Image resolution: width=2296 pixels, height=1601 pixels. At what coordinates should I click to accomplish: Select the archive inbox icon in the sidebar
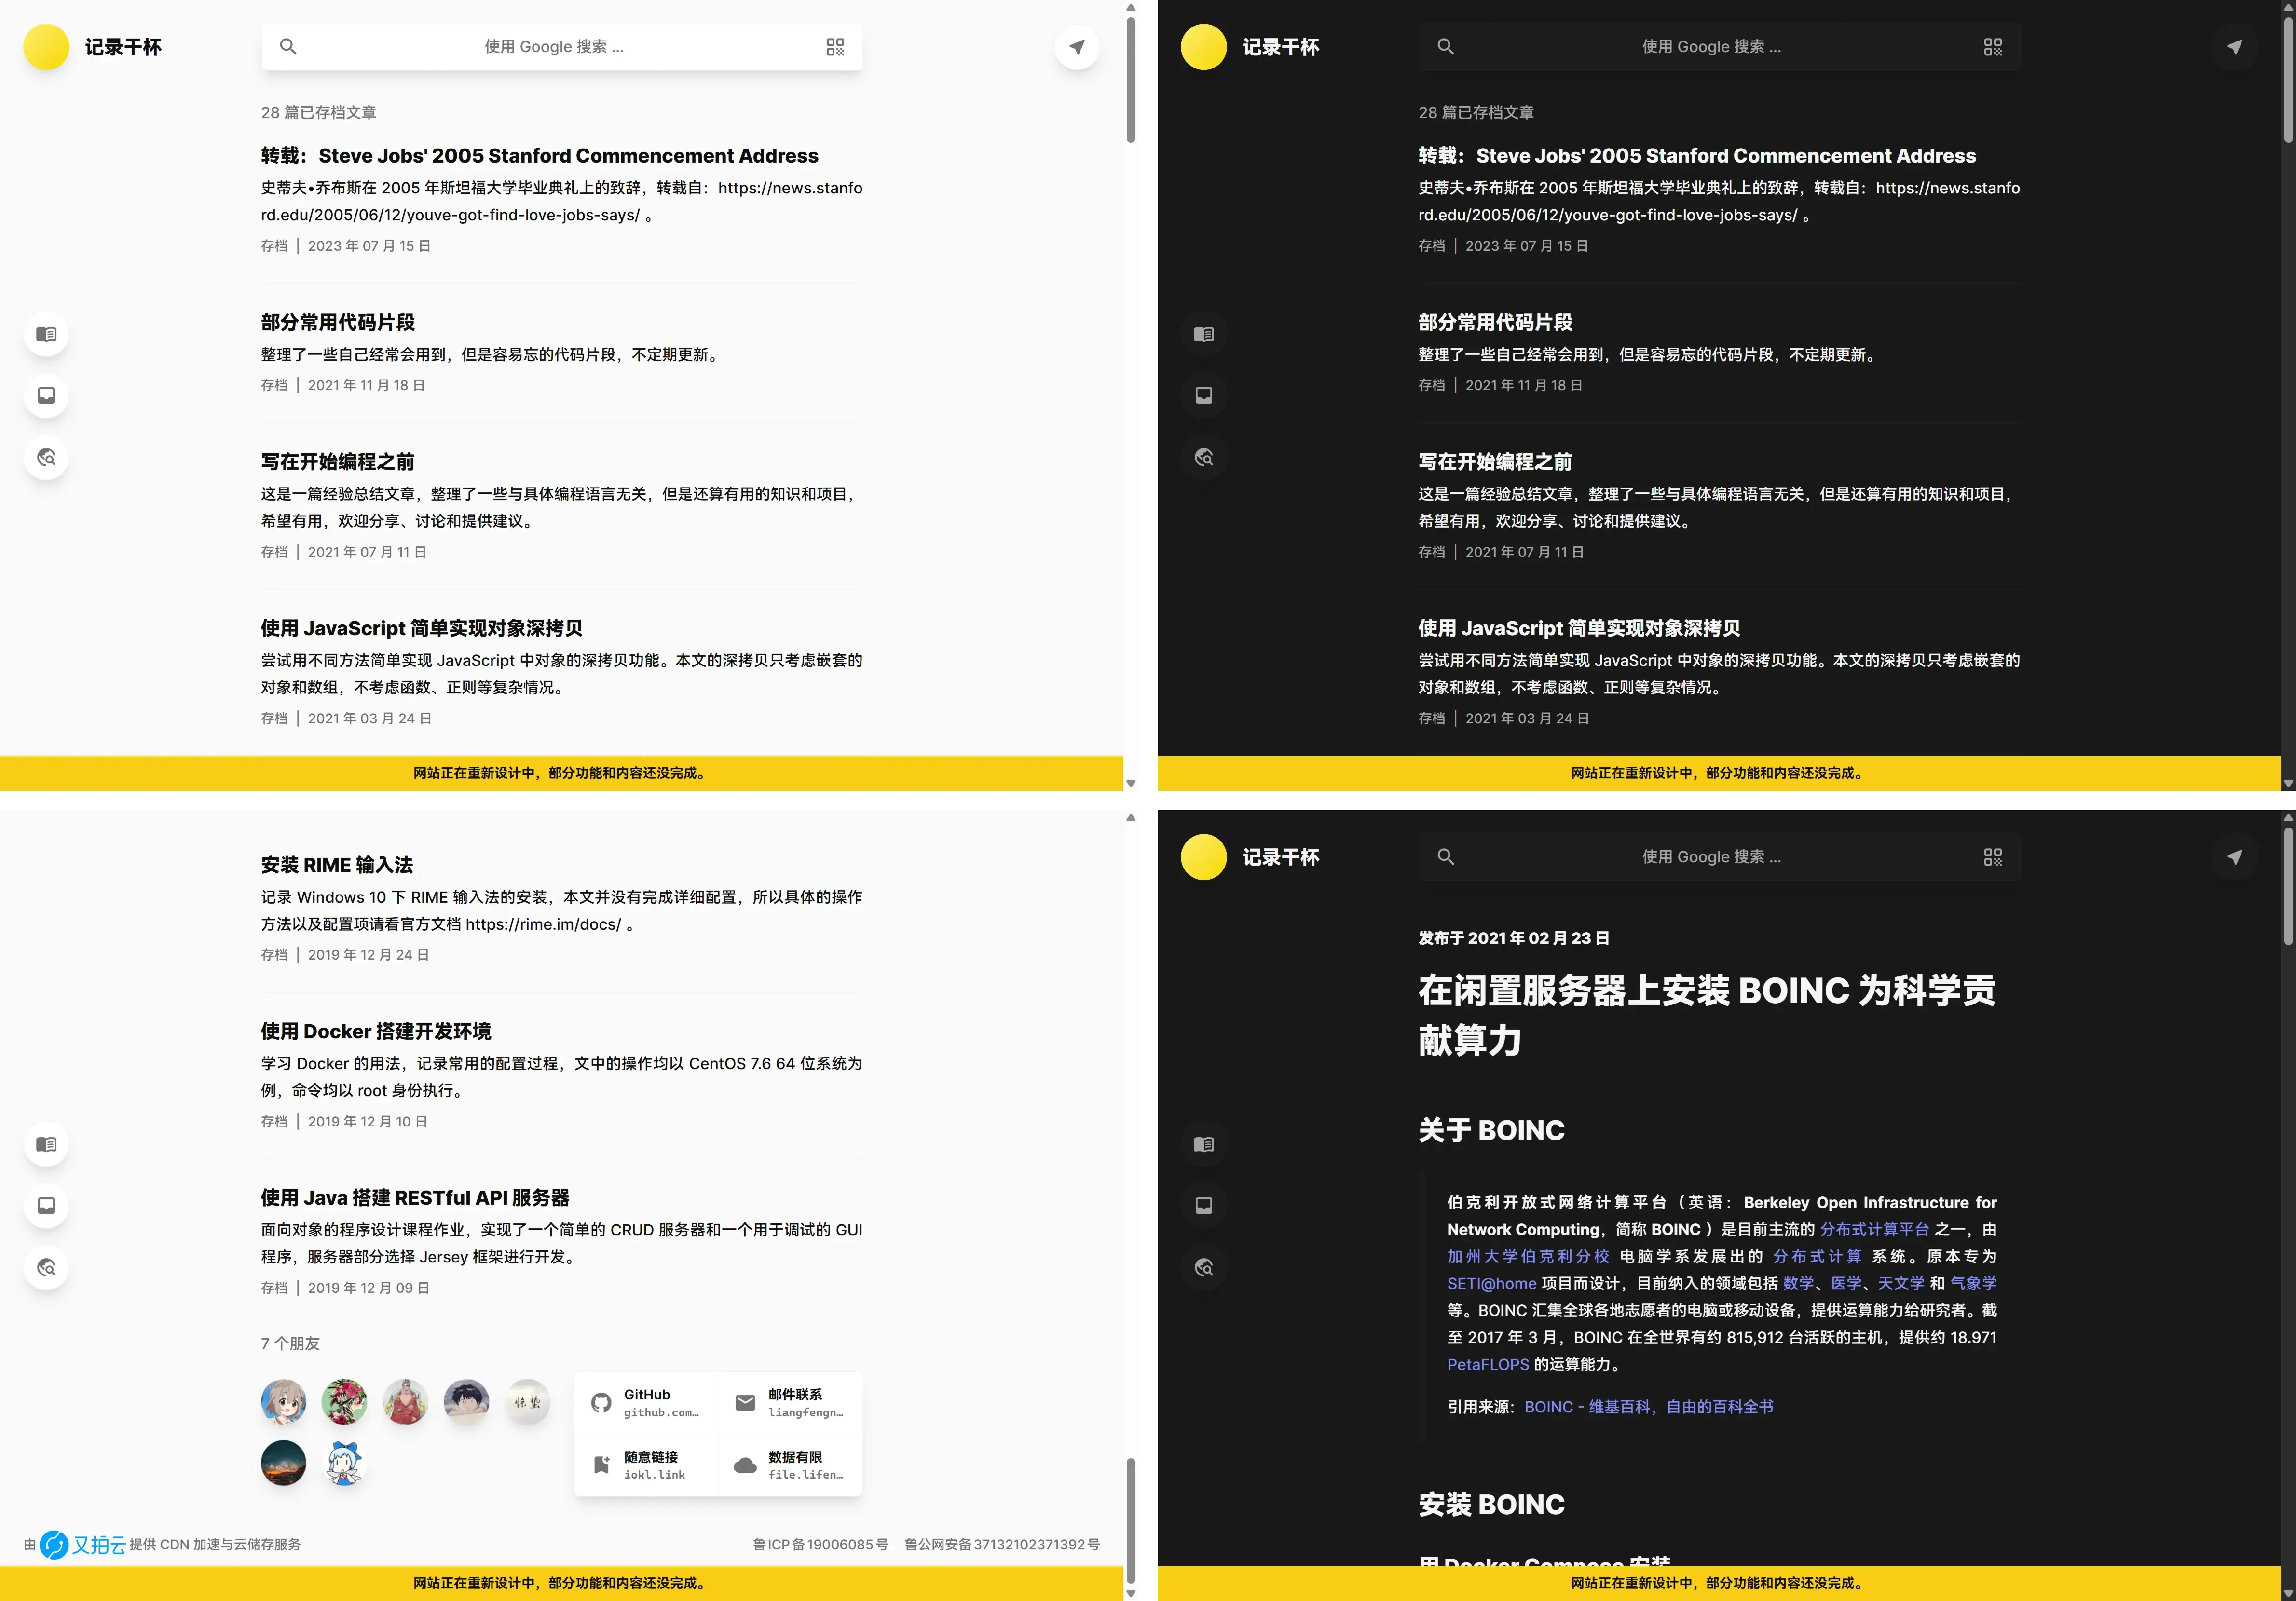46,395
